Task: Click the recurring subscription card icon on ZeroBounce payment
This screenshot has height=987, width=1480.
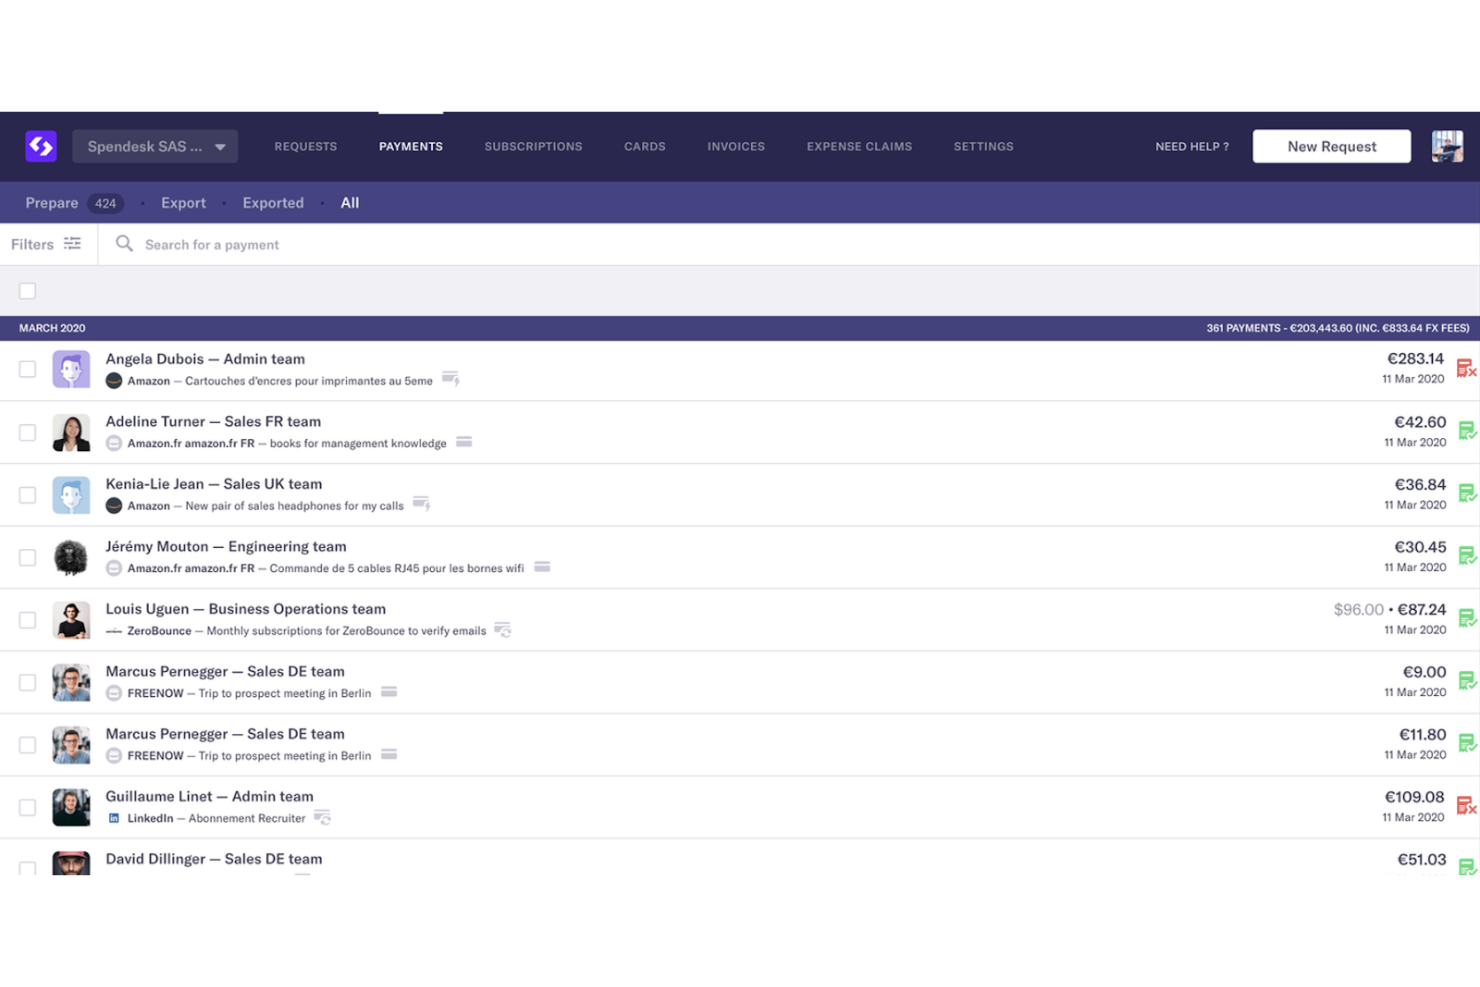Action: coord(503,630)
